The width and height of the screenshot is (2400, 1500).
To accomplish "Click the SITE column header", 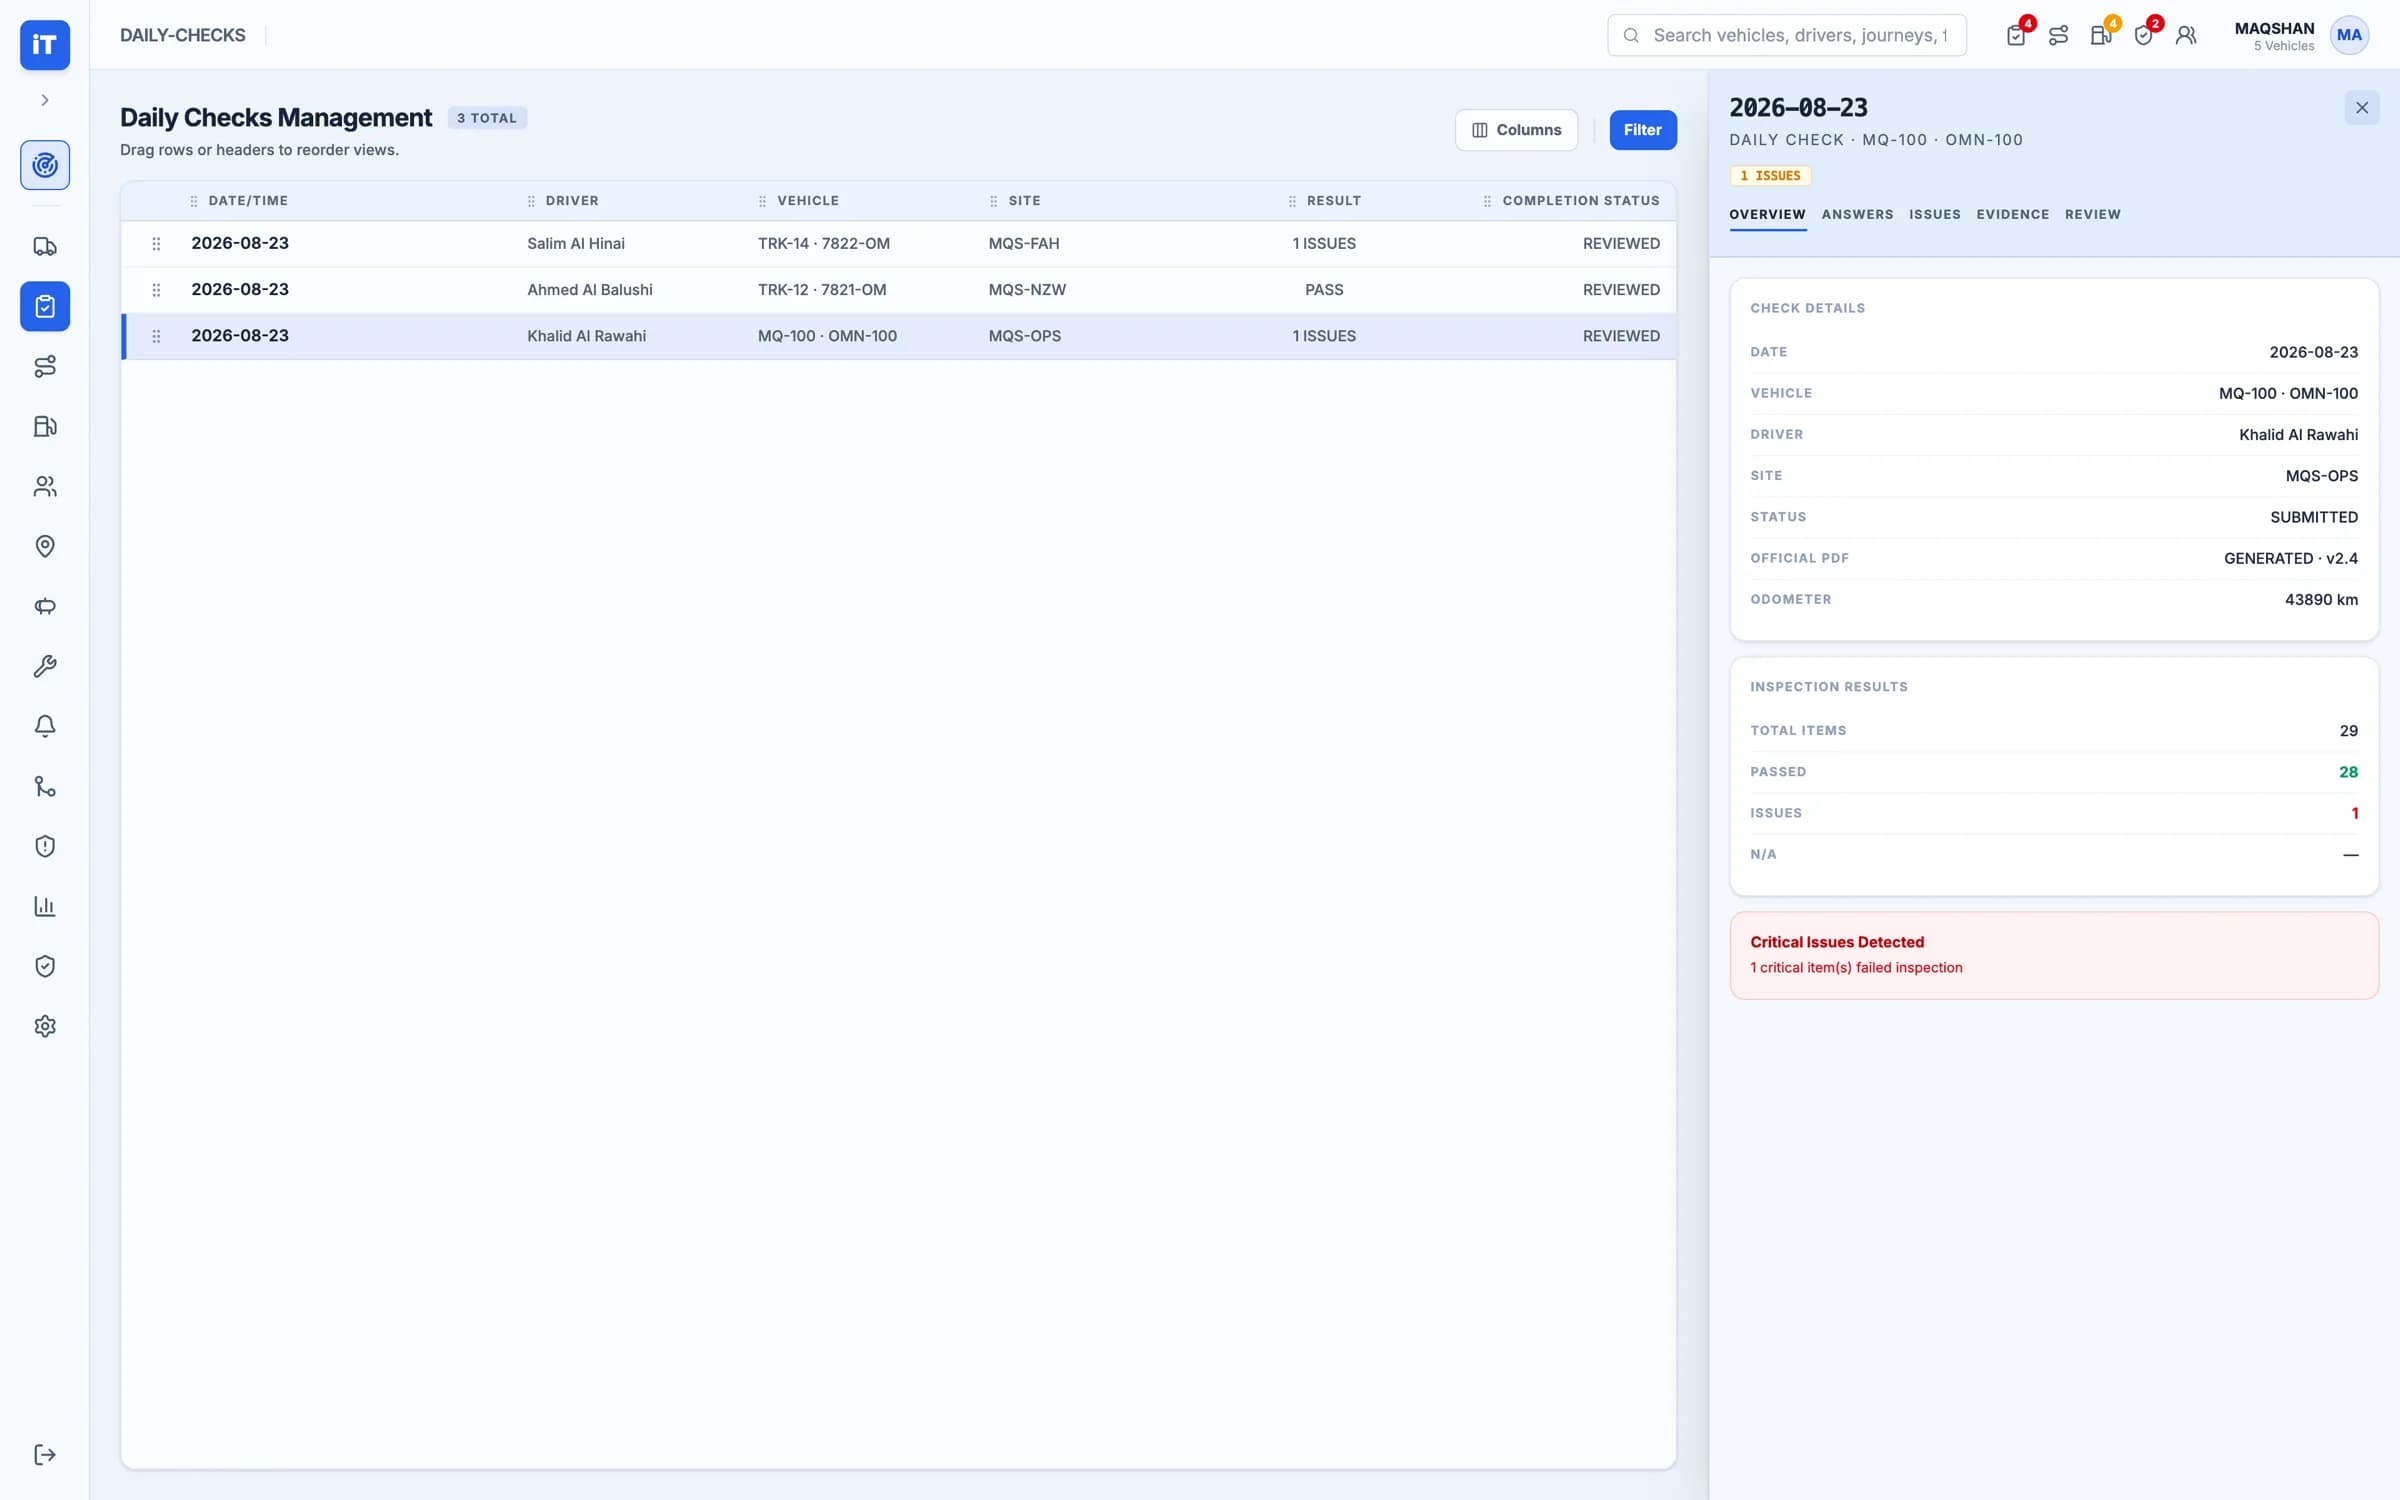I will [1024, 201].
